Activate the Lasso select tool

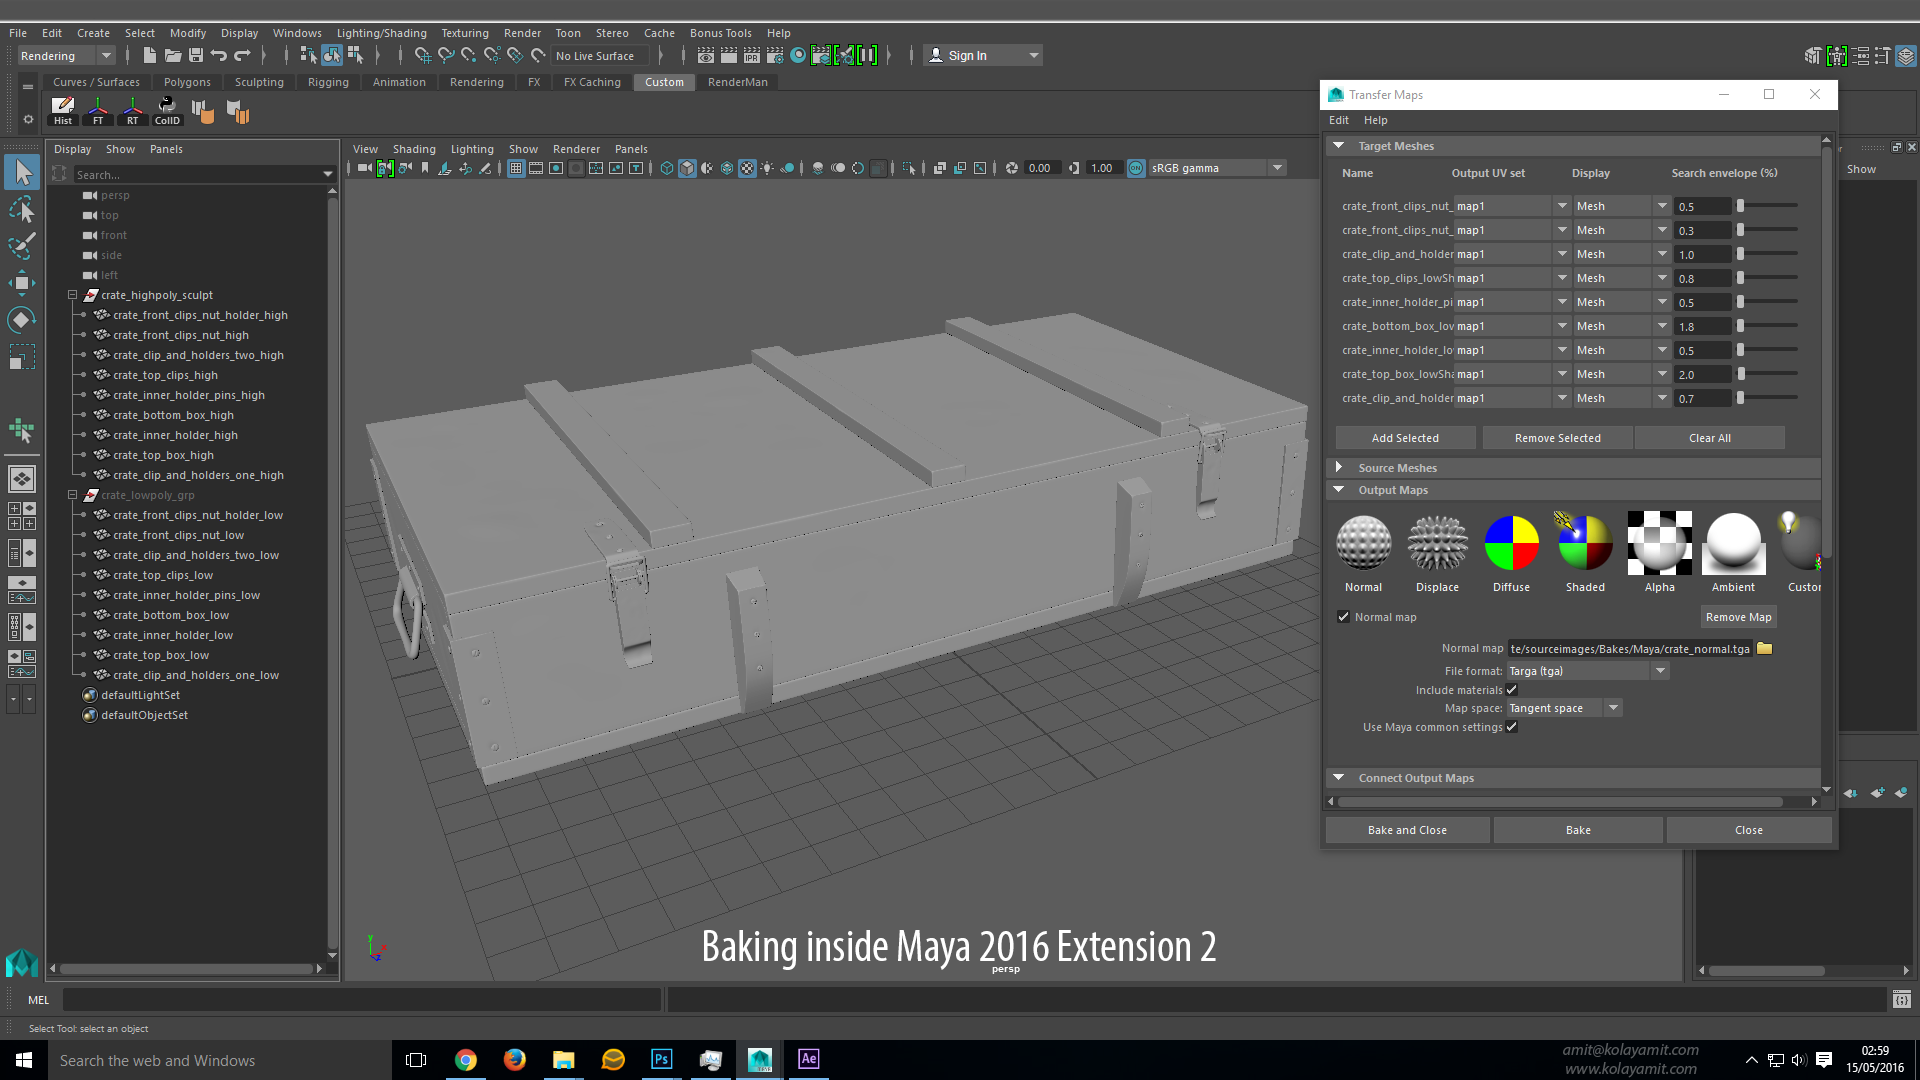pyautogui.click(x=22, y=209)
